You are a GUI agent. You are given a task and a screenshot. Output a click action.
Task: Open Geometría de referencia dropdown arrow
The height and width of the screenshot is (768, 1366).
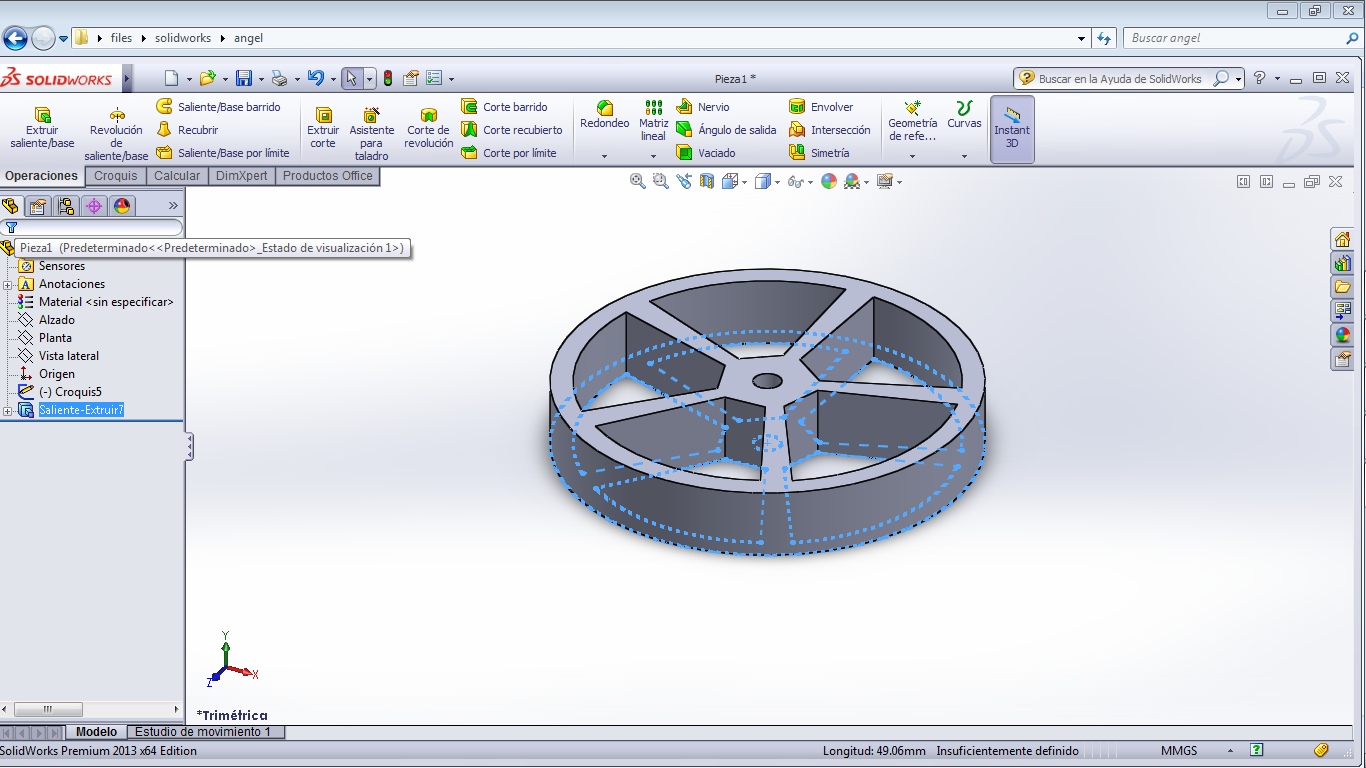click(912, 156)
